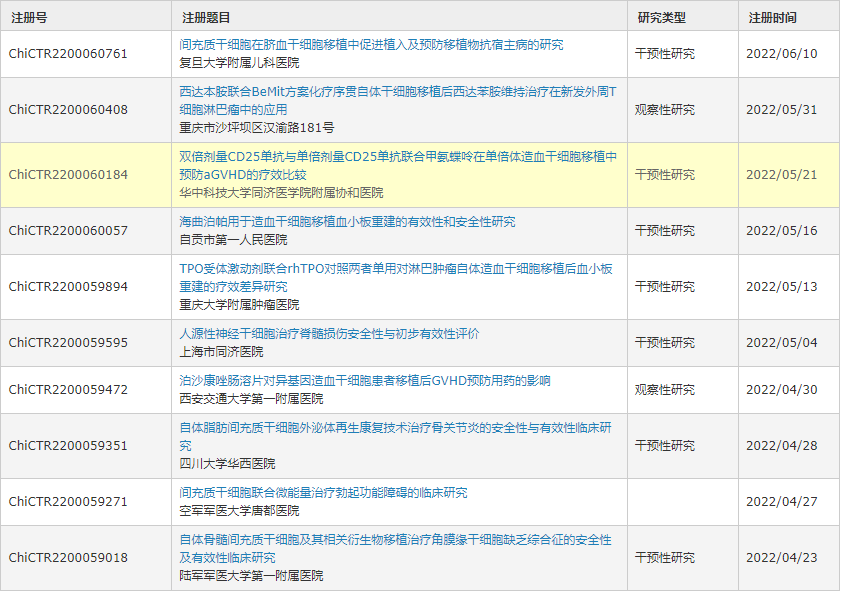Select registration number ChiCTR2200060184 in highlighted row
The image size is (841, 592).
[68, 175]
